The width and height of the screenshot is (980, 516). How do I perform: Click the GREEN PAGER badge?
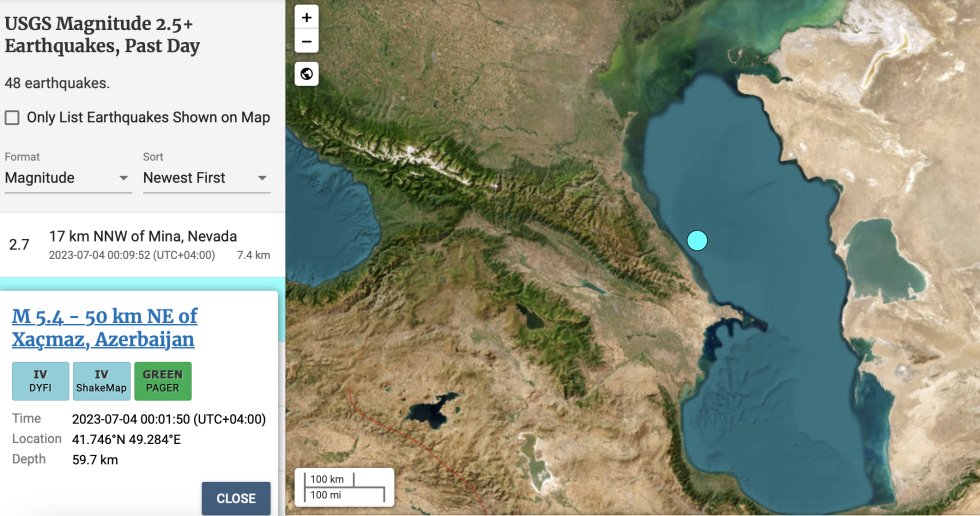pyautogui.click(x=162, y=381)
